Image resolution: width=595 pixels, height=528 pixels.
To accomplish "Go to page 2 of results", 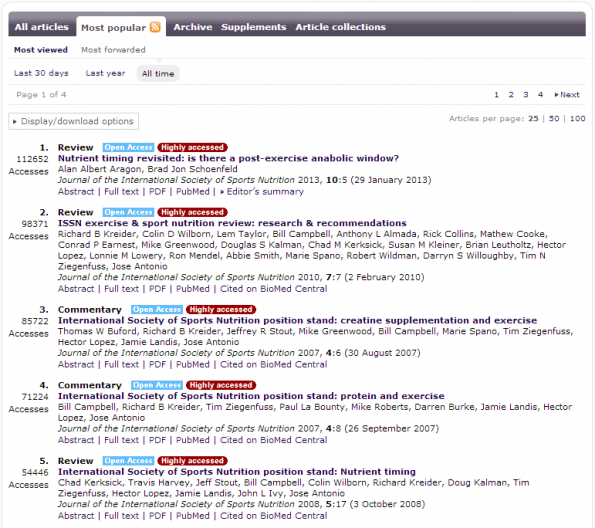I will [511, 95].
